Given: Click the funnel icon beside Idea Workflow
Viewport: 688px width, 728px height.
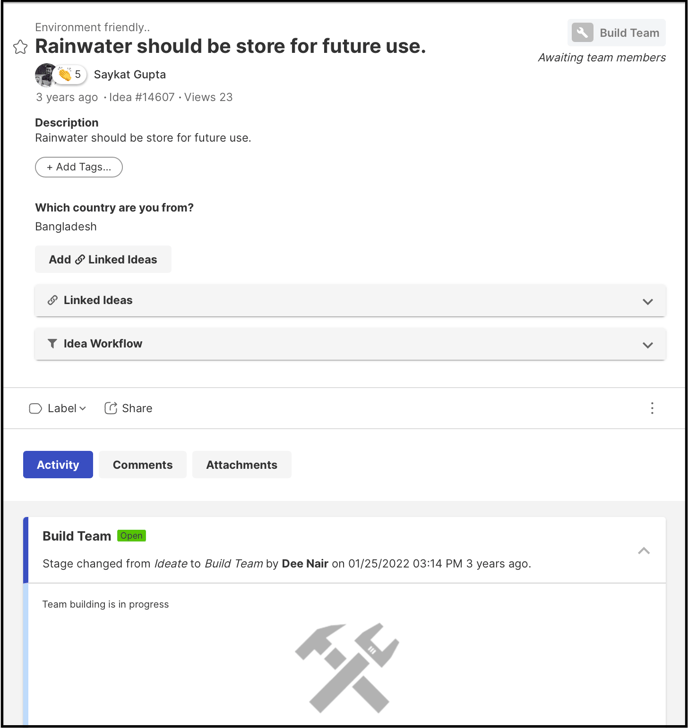Looking at the screenshot, I should point(52,344).
